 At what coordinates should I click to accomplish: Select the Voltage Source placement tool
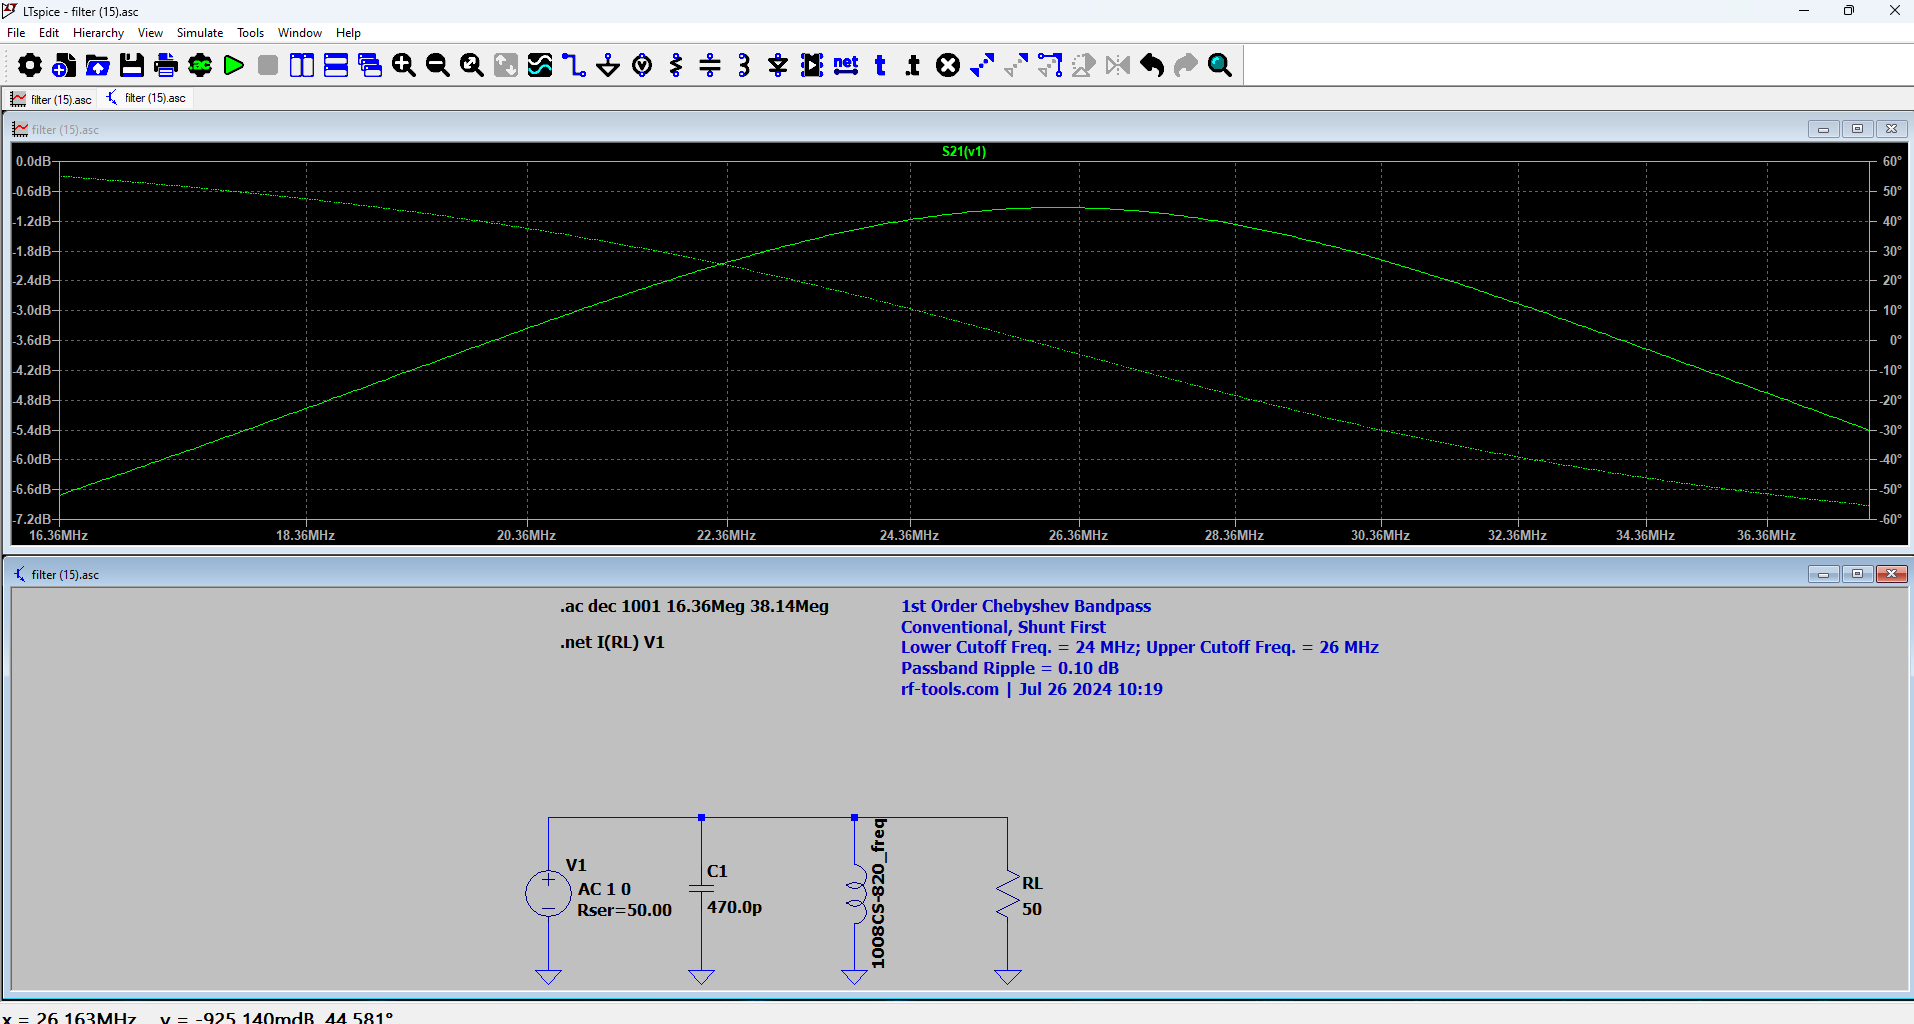click(642, 65)
